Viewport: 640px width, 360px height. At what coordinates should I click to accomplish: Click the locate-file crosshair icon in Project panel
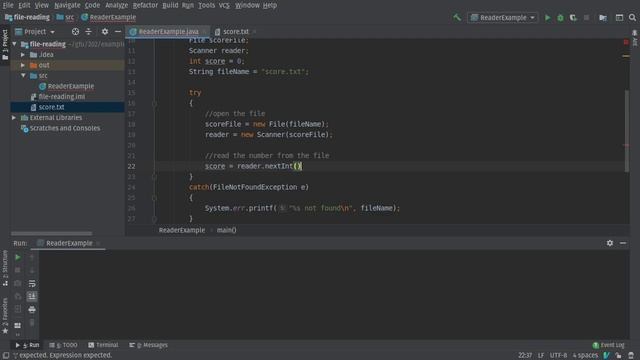(x=75, y=31)
